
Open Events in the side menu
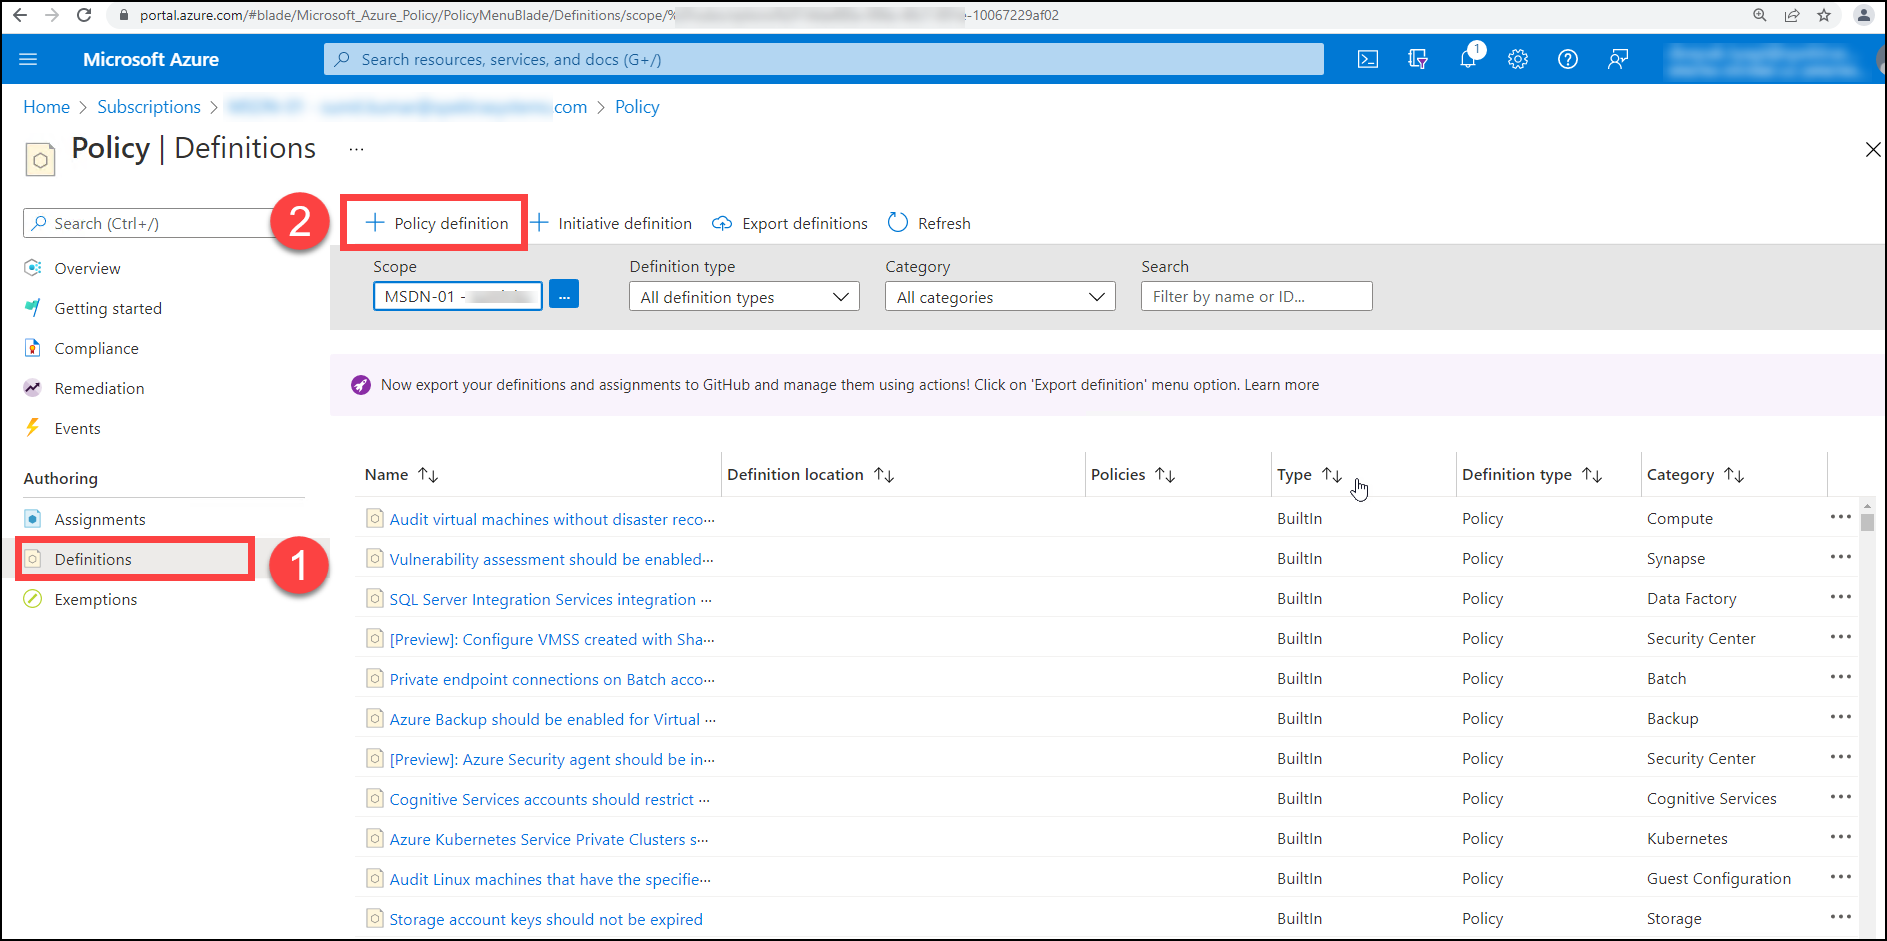(x=77, y=428)
